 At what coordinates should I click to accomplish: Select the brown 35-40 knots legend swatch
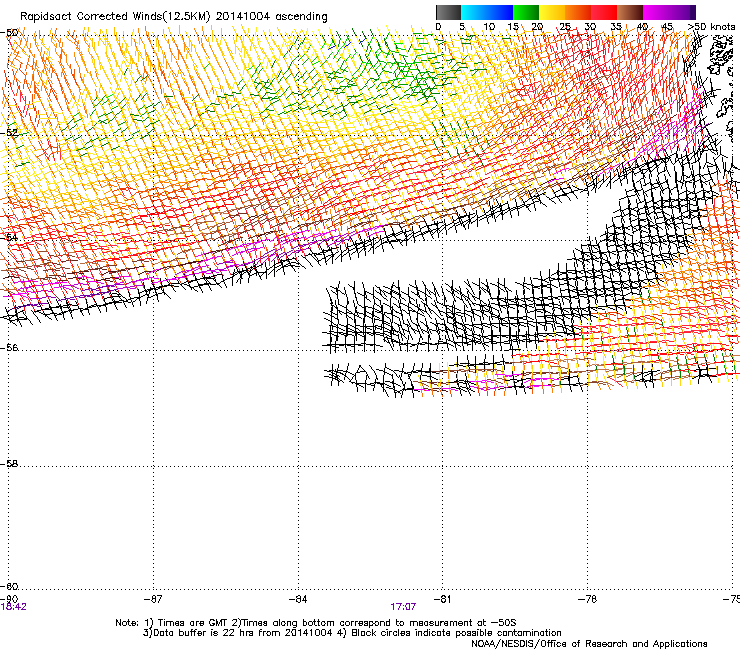click(630, 12)
